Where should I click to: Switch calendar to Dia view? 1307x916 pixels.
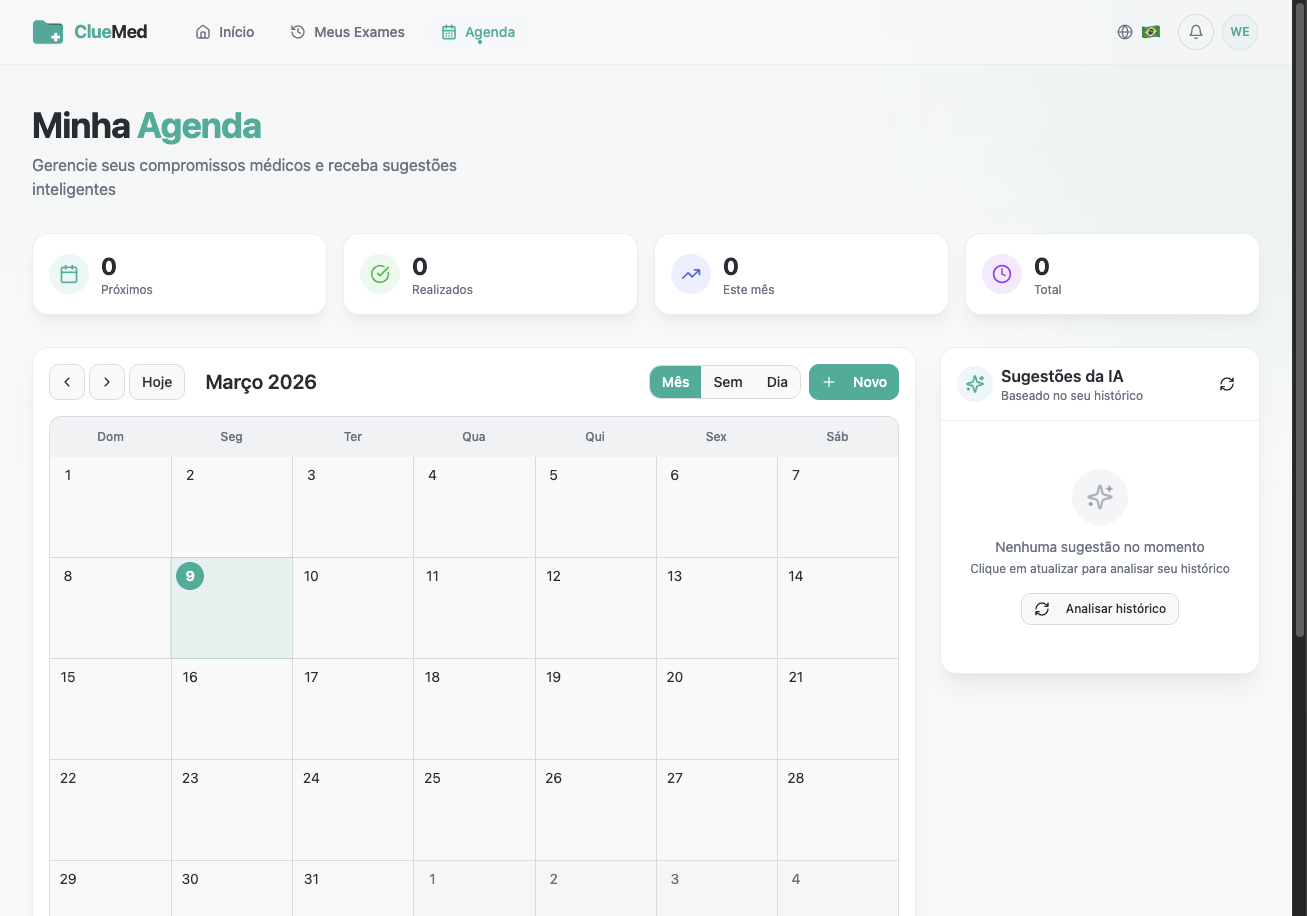(x=777, y=382)
